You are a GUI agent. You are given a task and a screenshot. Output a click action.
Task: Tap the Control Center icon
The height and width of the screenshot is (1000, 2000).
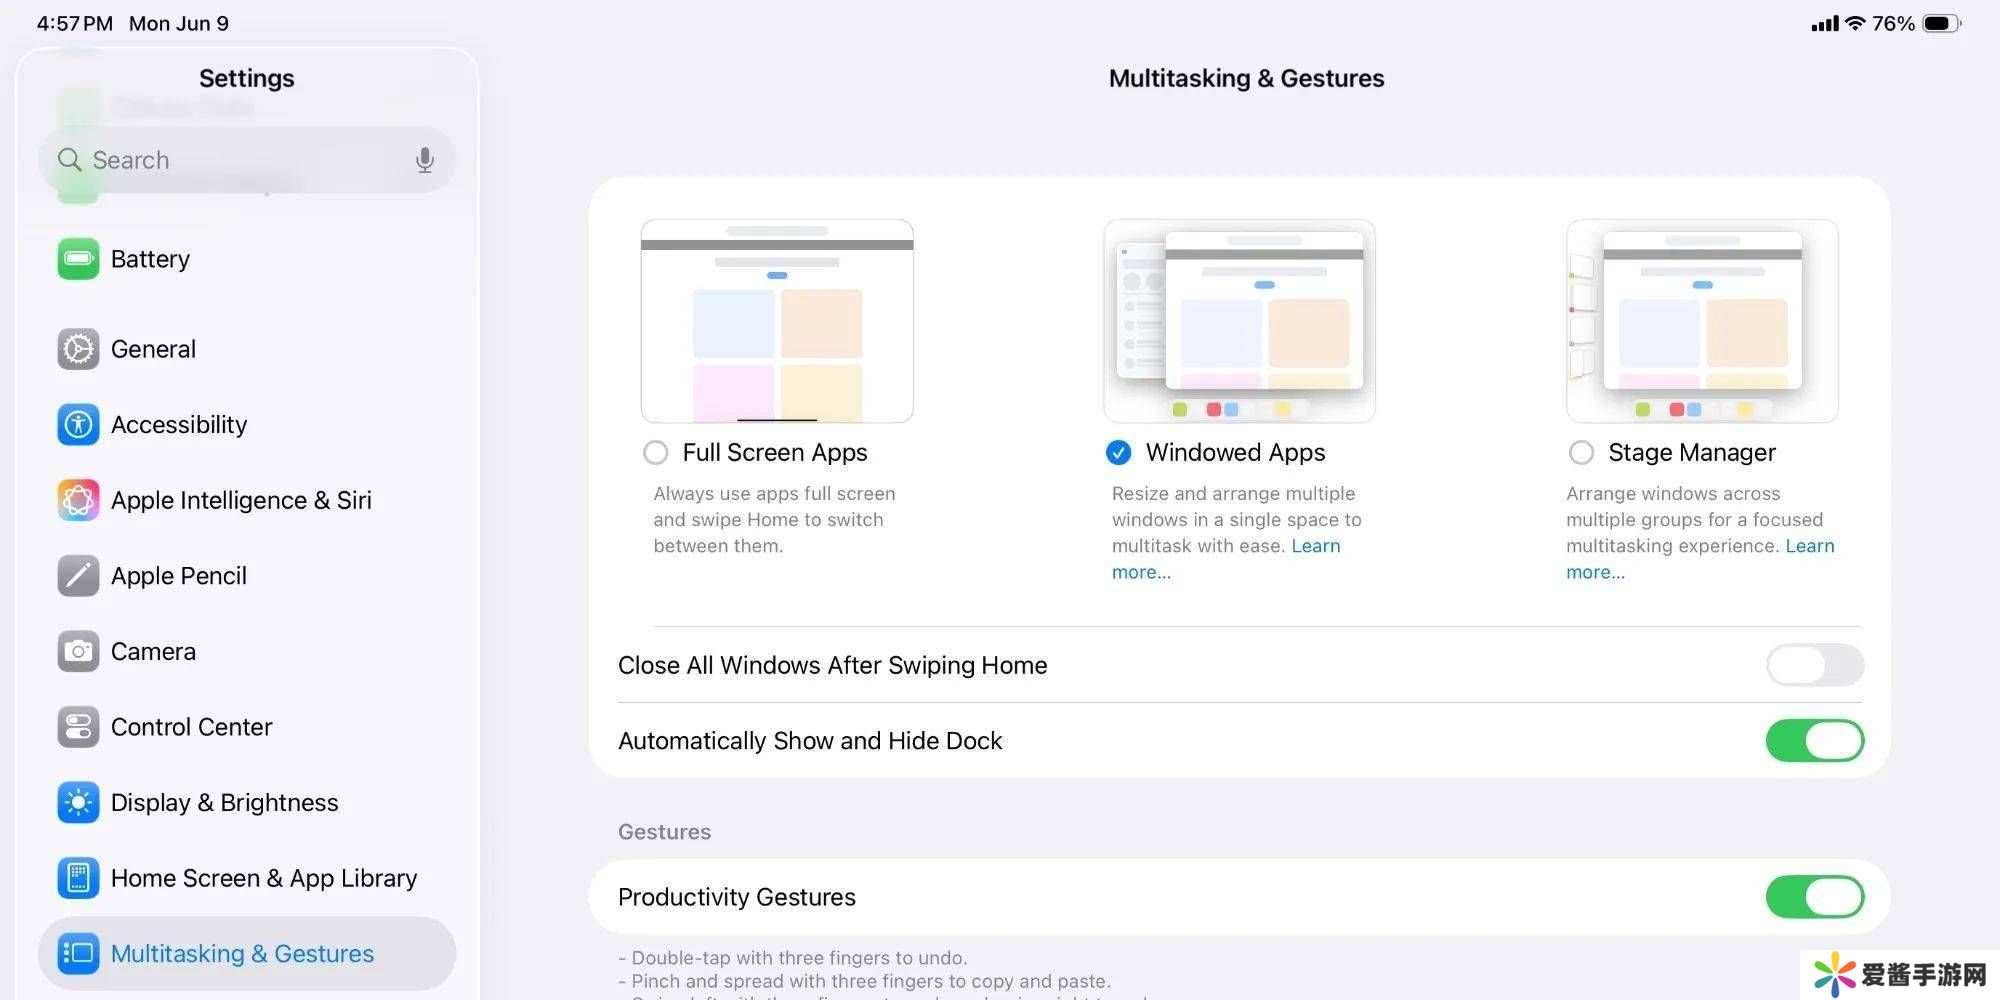tap(78, 727)
